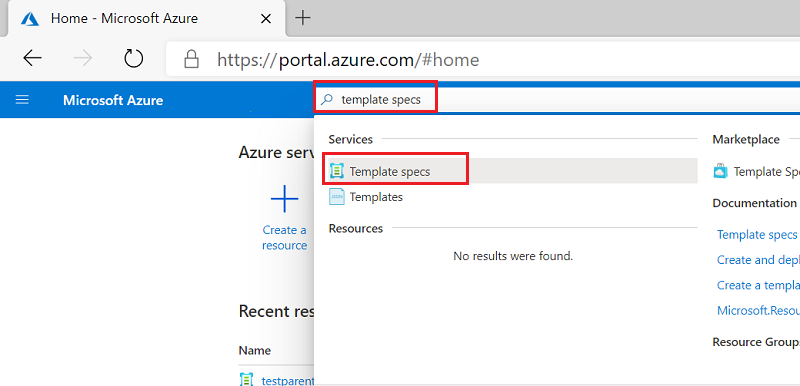This screenshot has height=386, width=800.
Task: Click the Documentation section heading
Action: tap(755, 203)
